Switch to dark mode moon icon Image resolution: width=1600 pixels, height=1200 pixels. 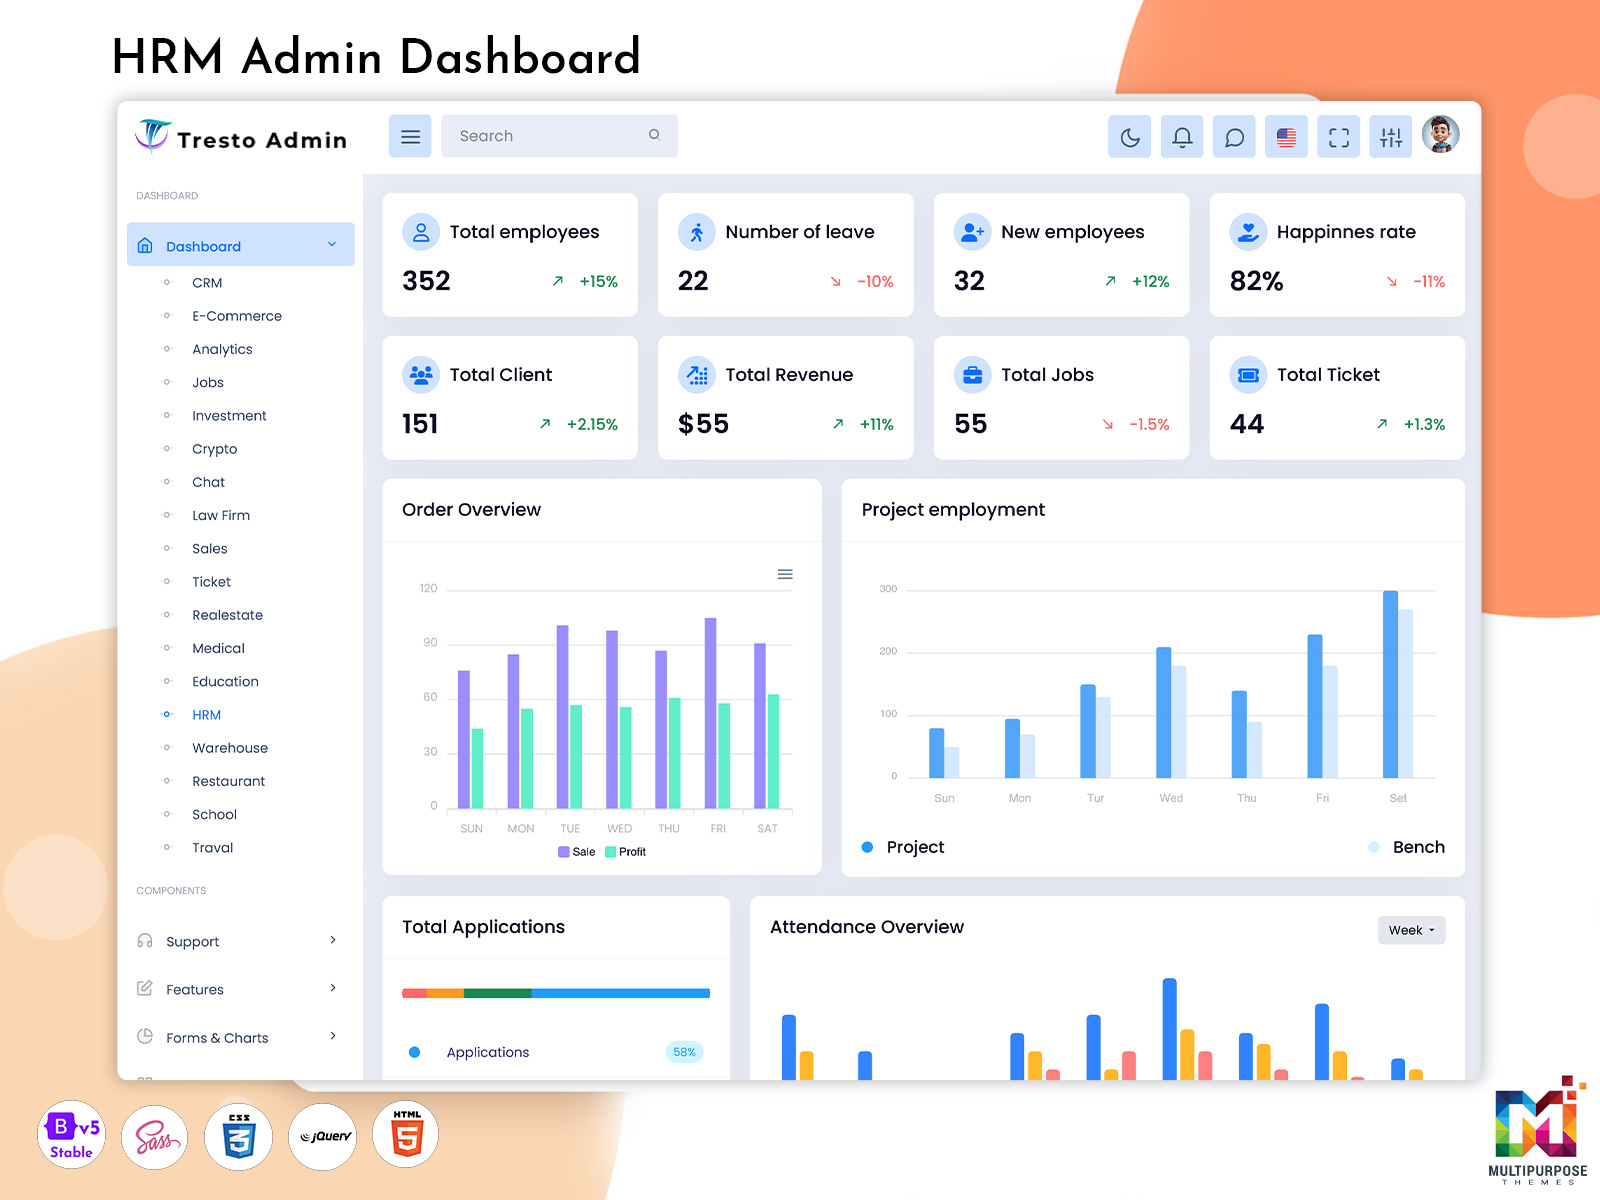(1130, 137)
